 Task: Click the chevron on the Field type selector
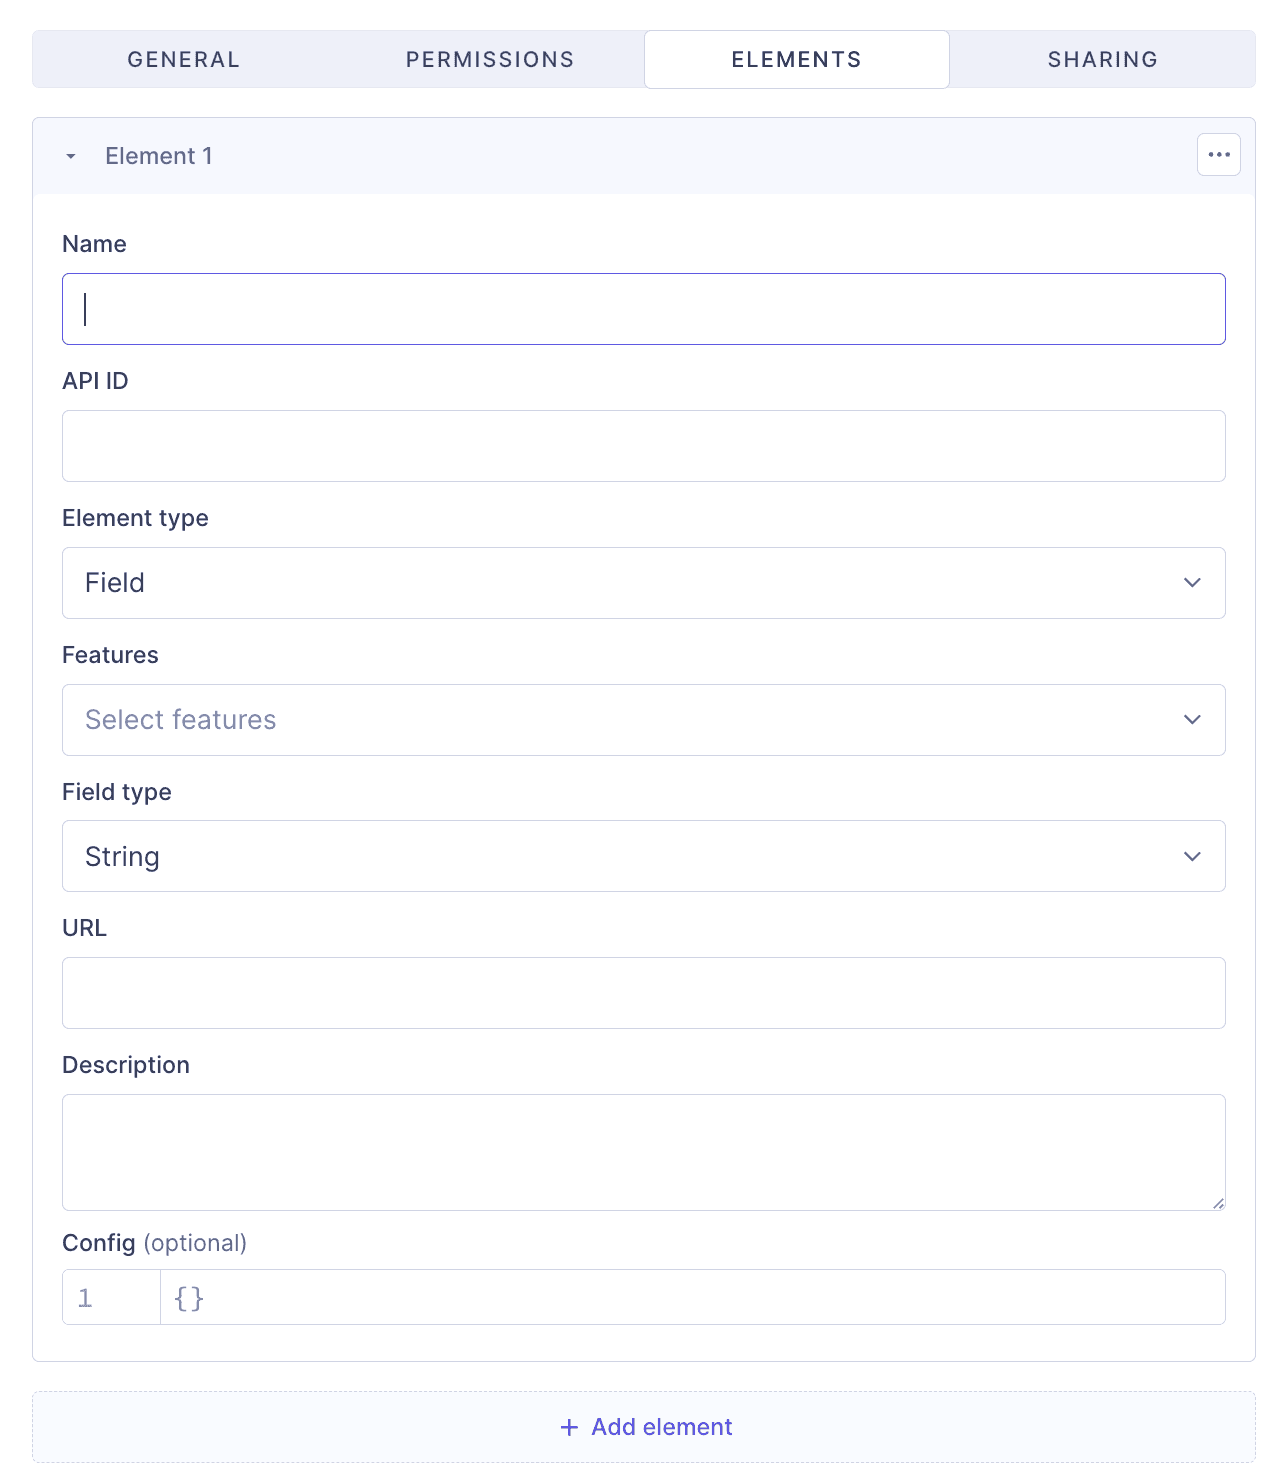[x=1191, y=856]
